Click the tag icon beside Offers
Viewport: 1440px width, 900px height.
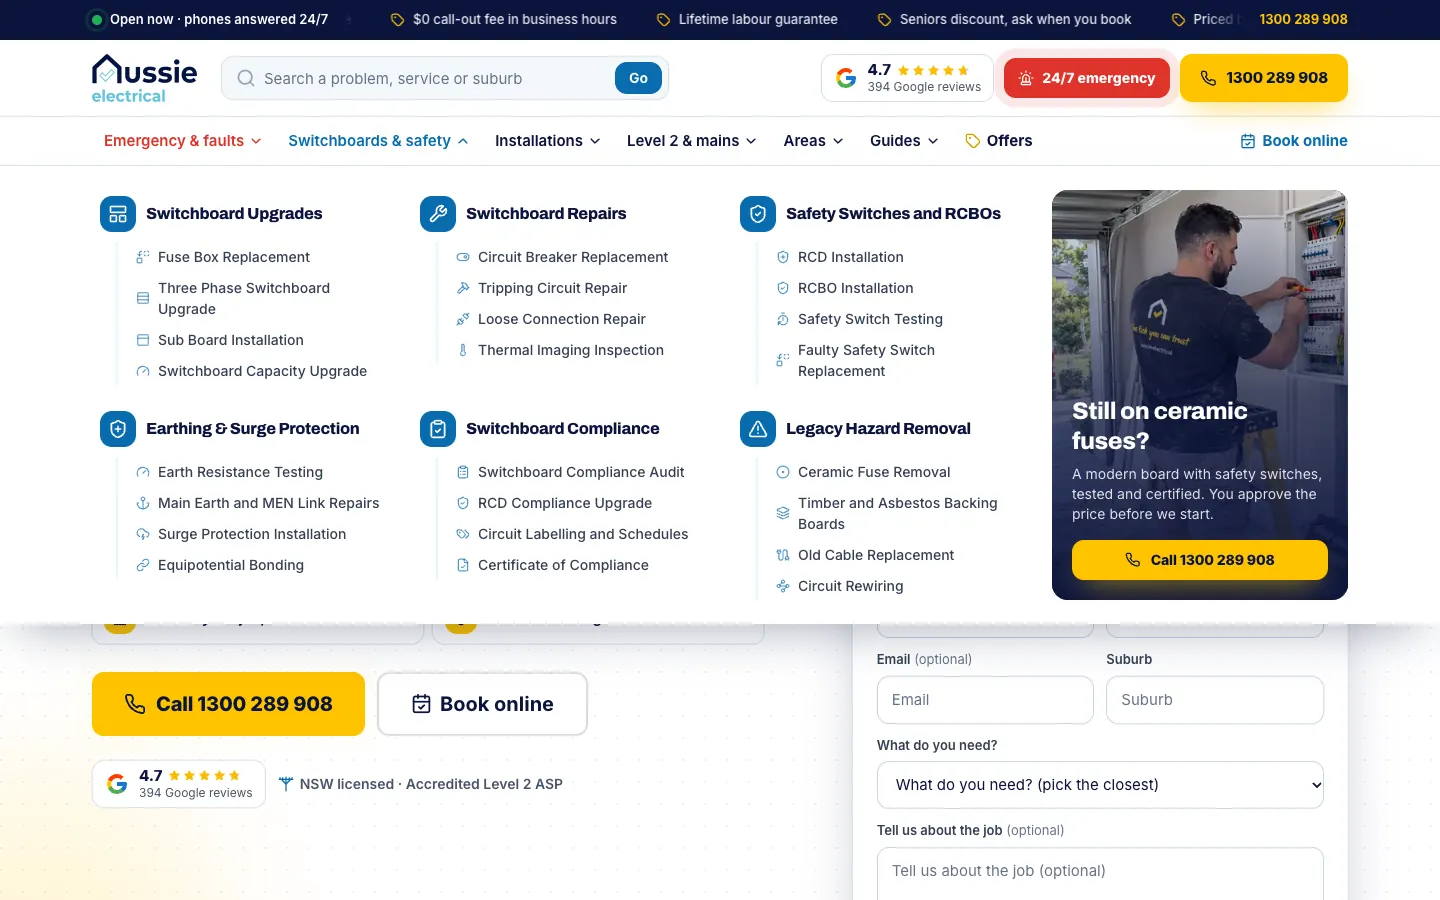972,141
